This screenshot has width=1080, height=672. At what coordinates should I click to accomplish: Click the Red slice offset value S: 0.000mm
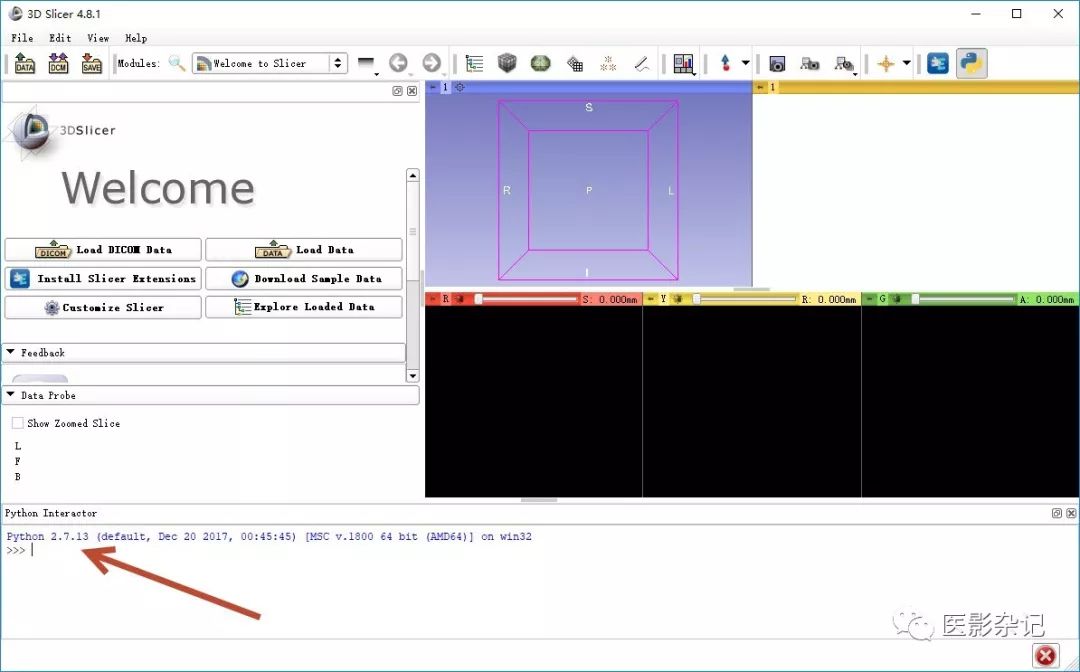click(610, 300)
